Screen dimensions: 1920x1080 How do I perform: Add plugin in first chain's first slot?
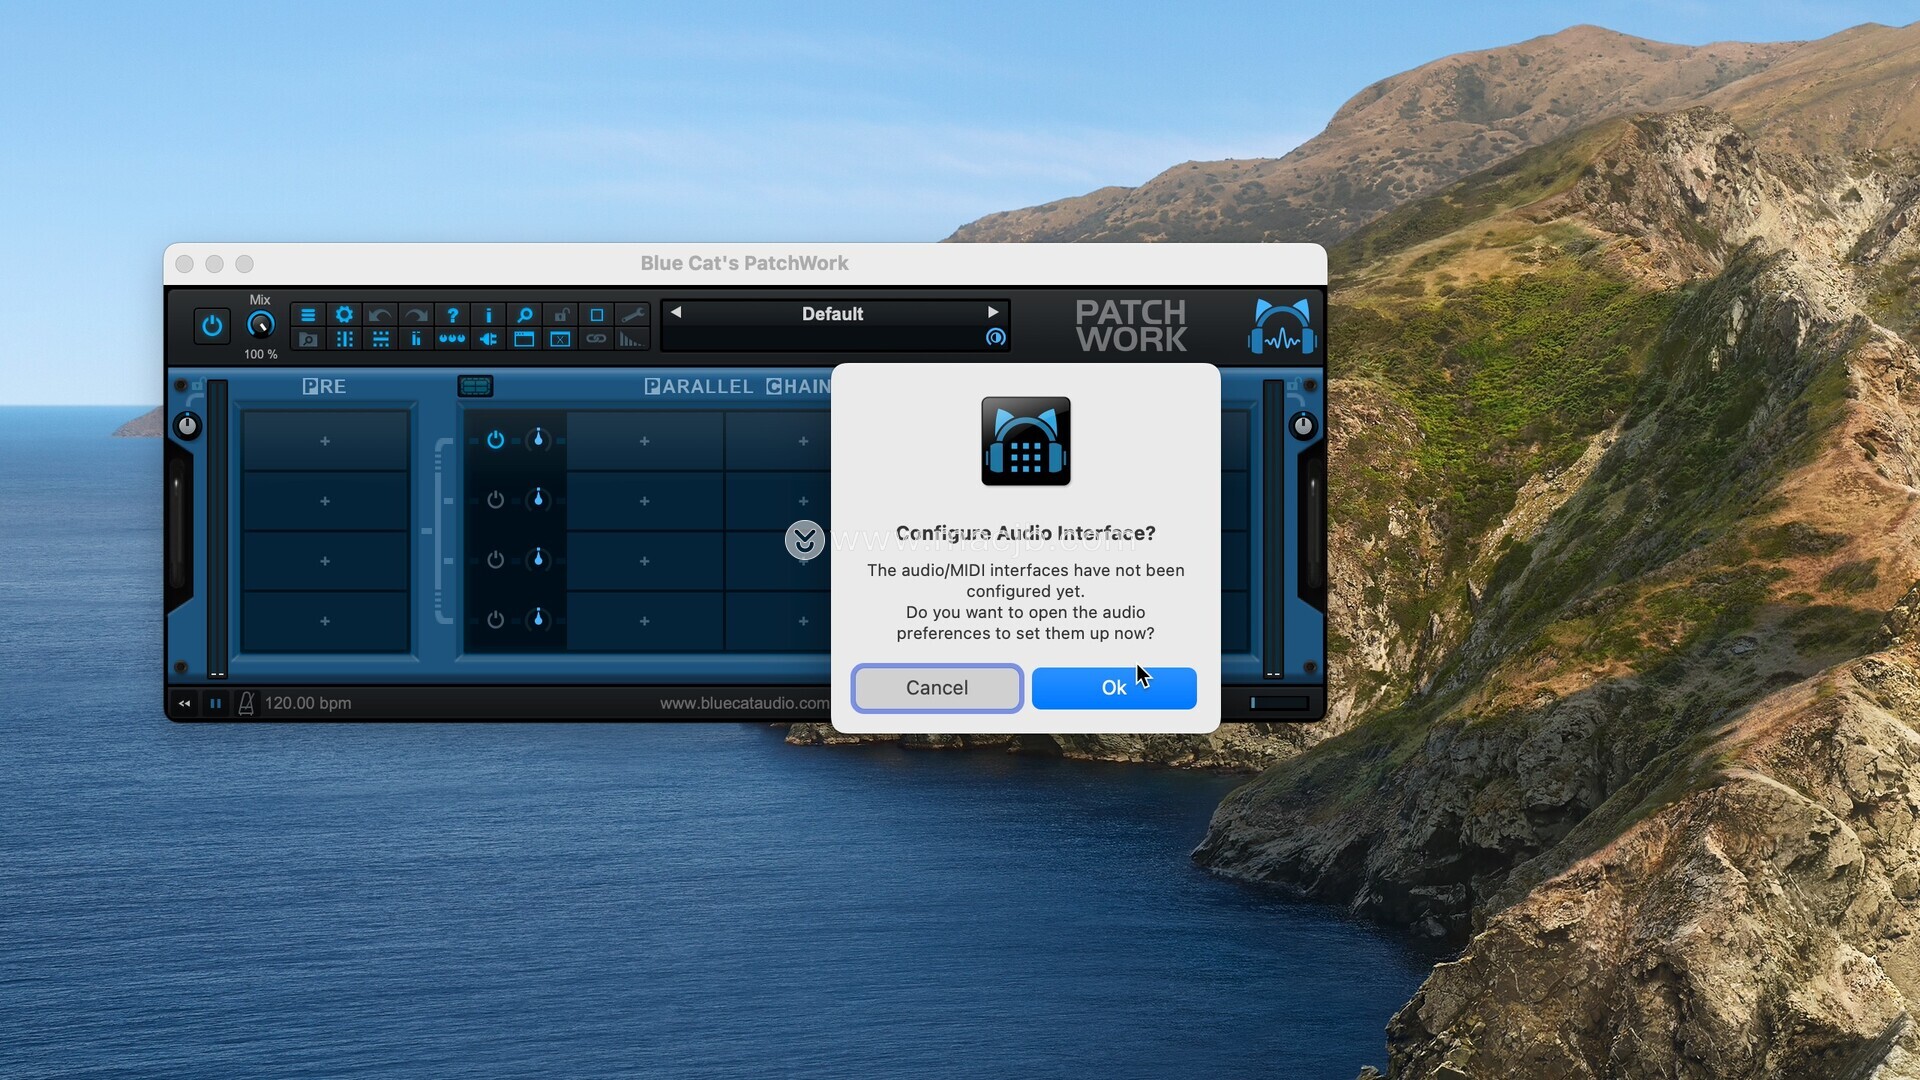pos(645,441)
